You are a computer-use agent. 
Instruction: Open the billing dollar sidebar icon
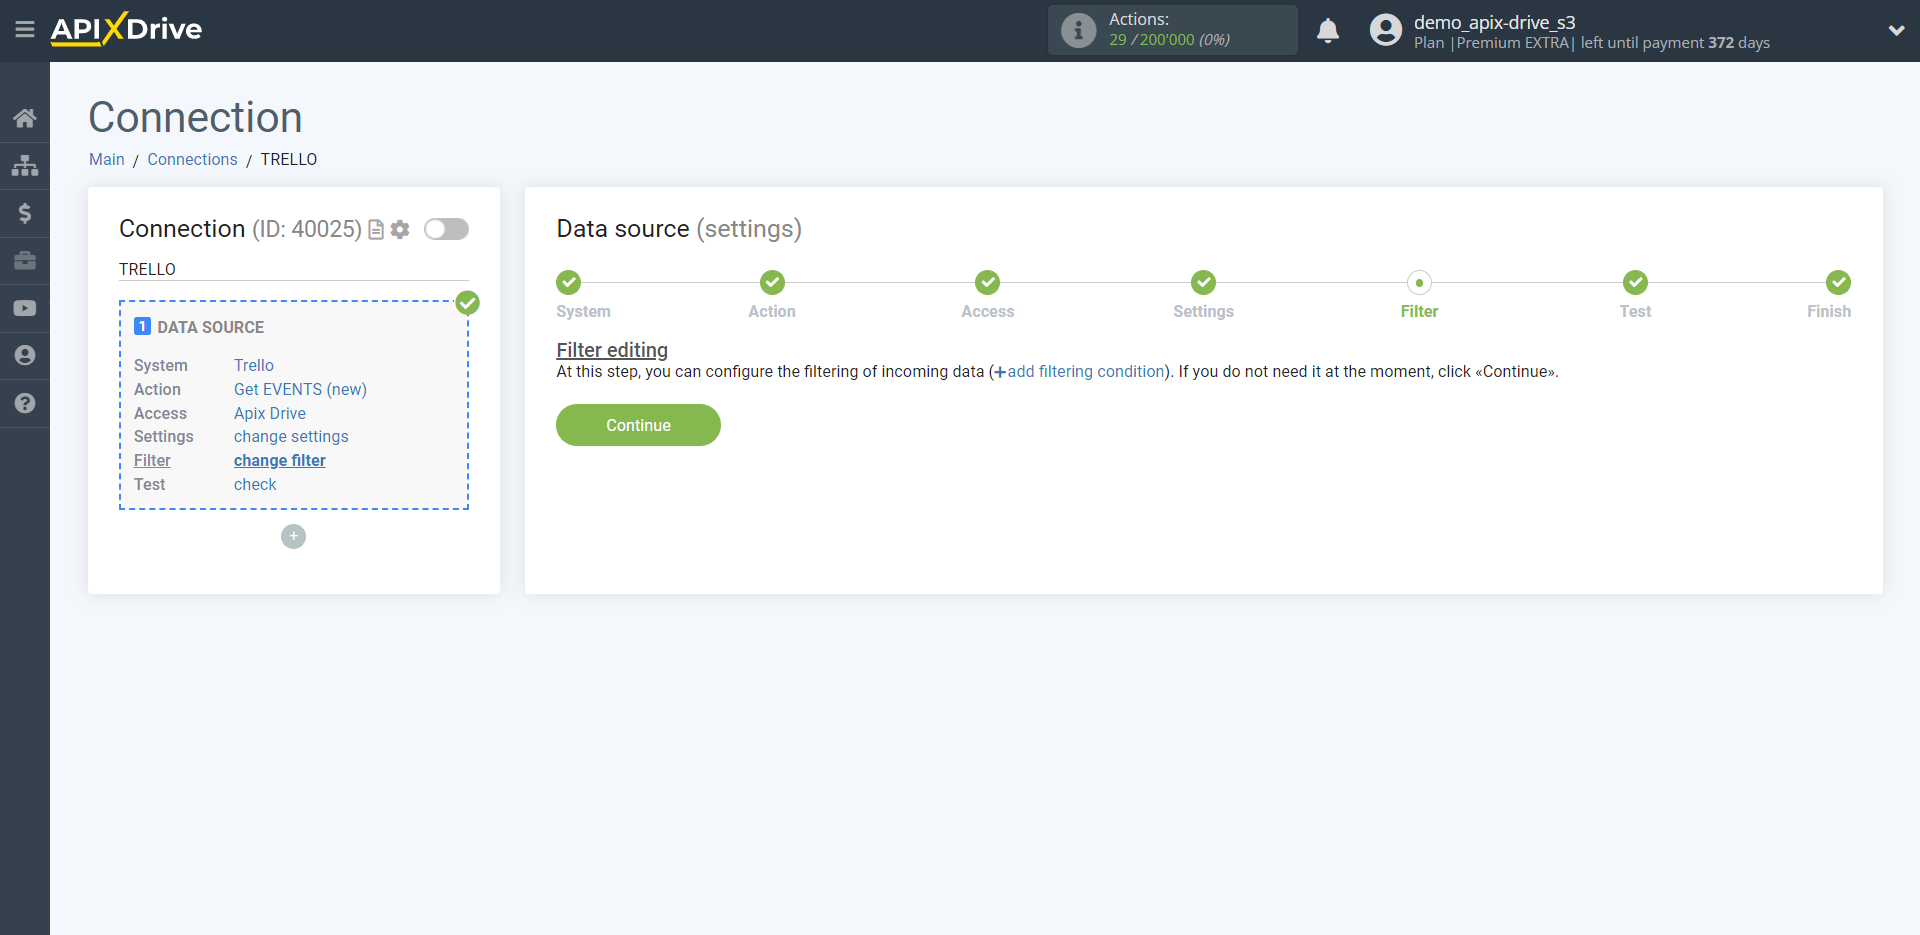[25, 213]
